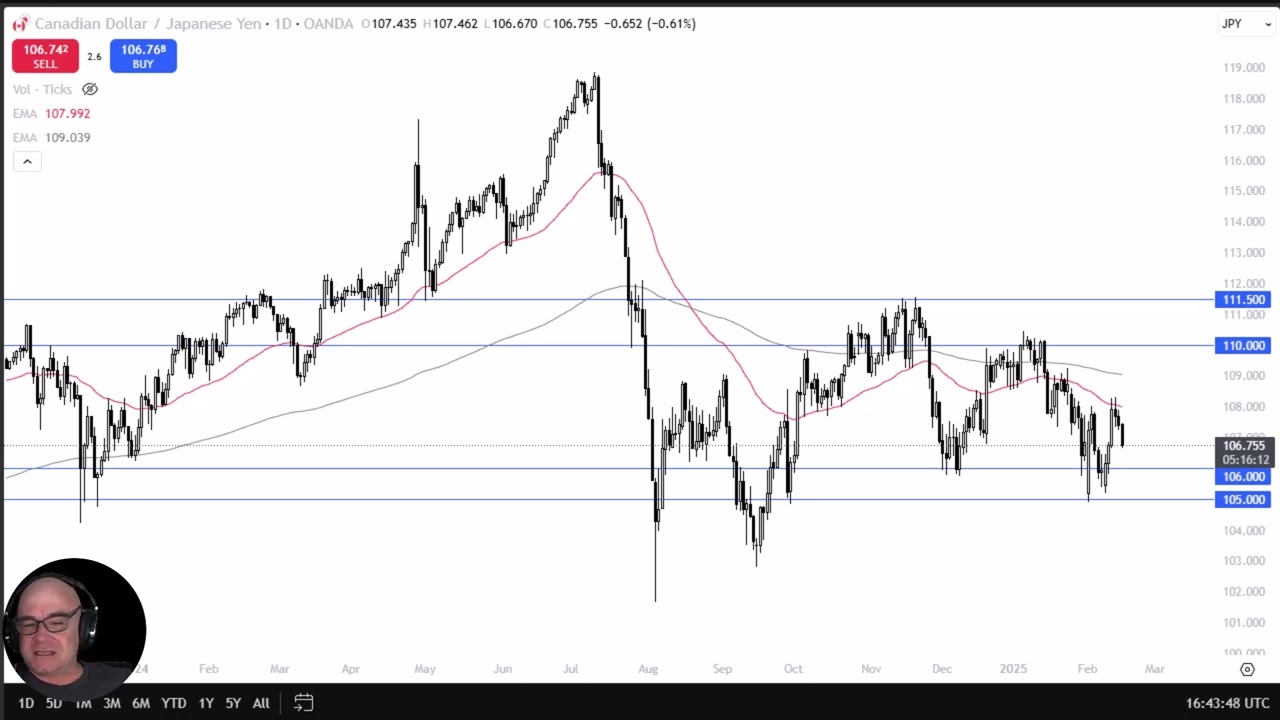Collapse the indicator legend with chevron
This screenshot has width=1280, height=720.
(27, 162)
